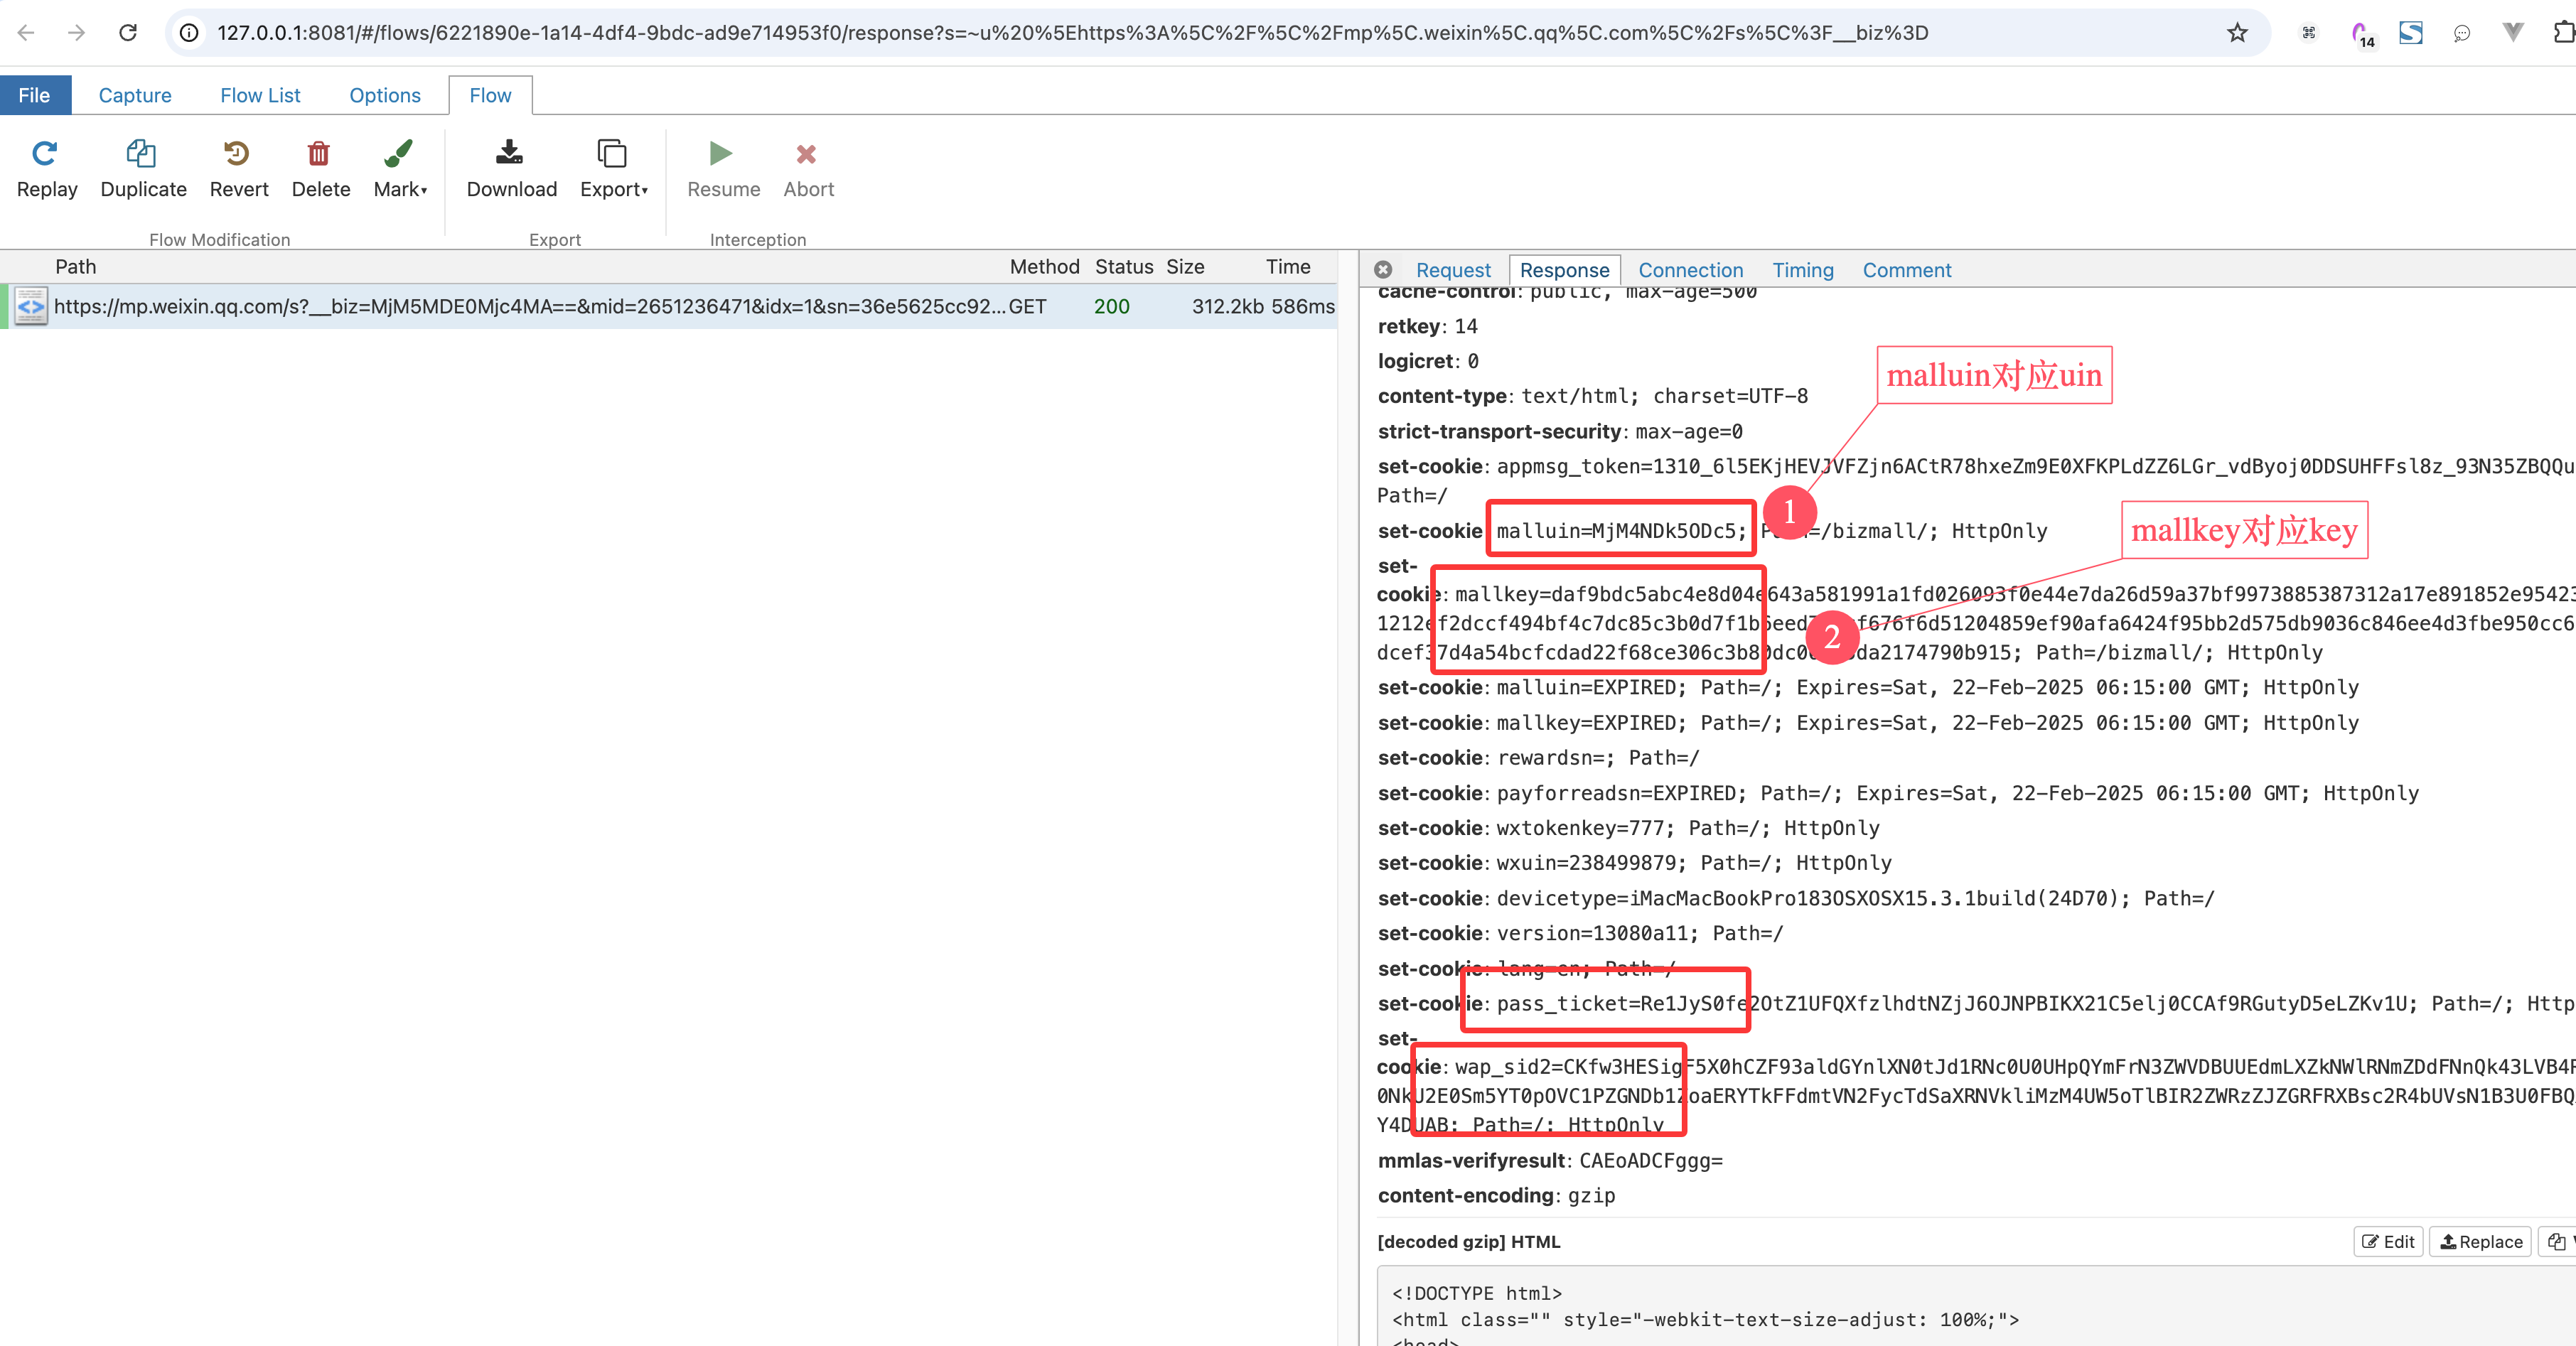Go forward in browser history
This screenshot has height=1346, width=2576.
(x=76, y=33)
